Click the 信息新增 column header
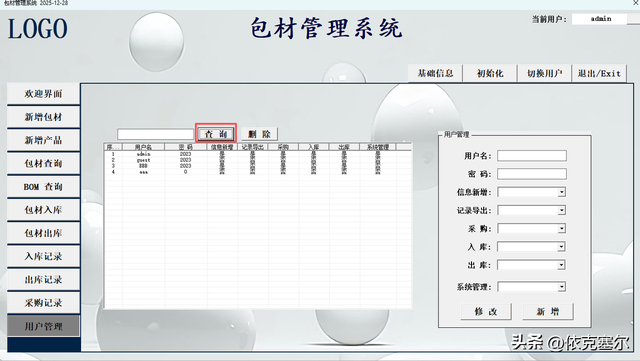 pos(222,147)
